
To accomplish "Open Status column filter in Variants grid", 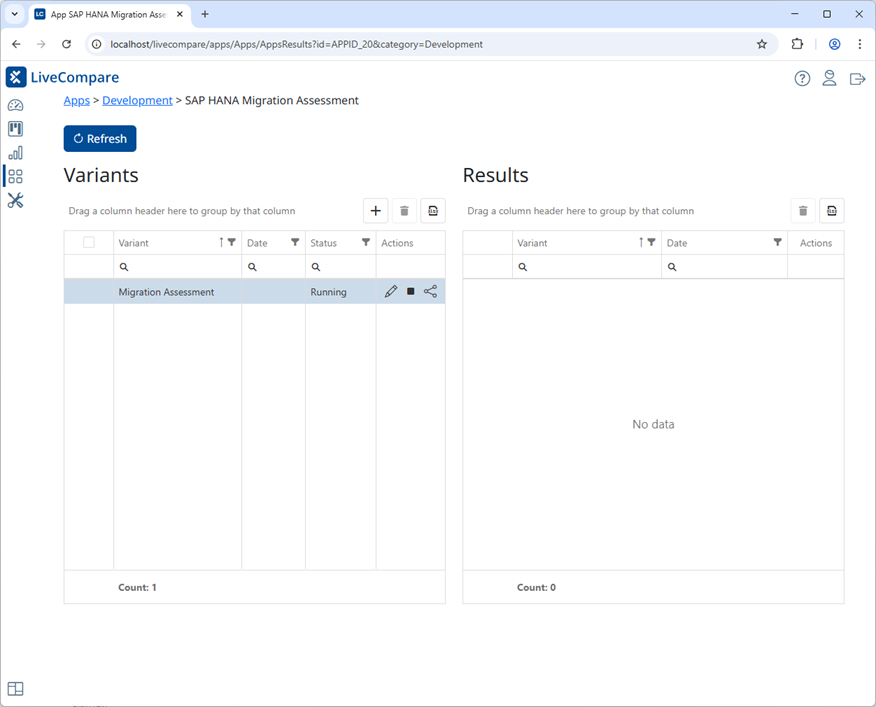I will 366,242.
